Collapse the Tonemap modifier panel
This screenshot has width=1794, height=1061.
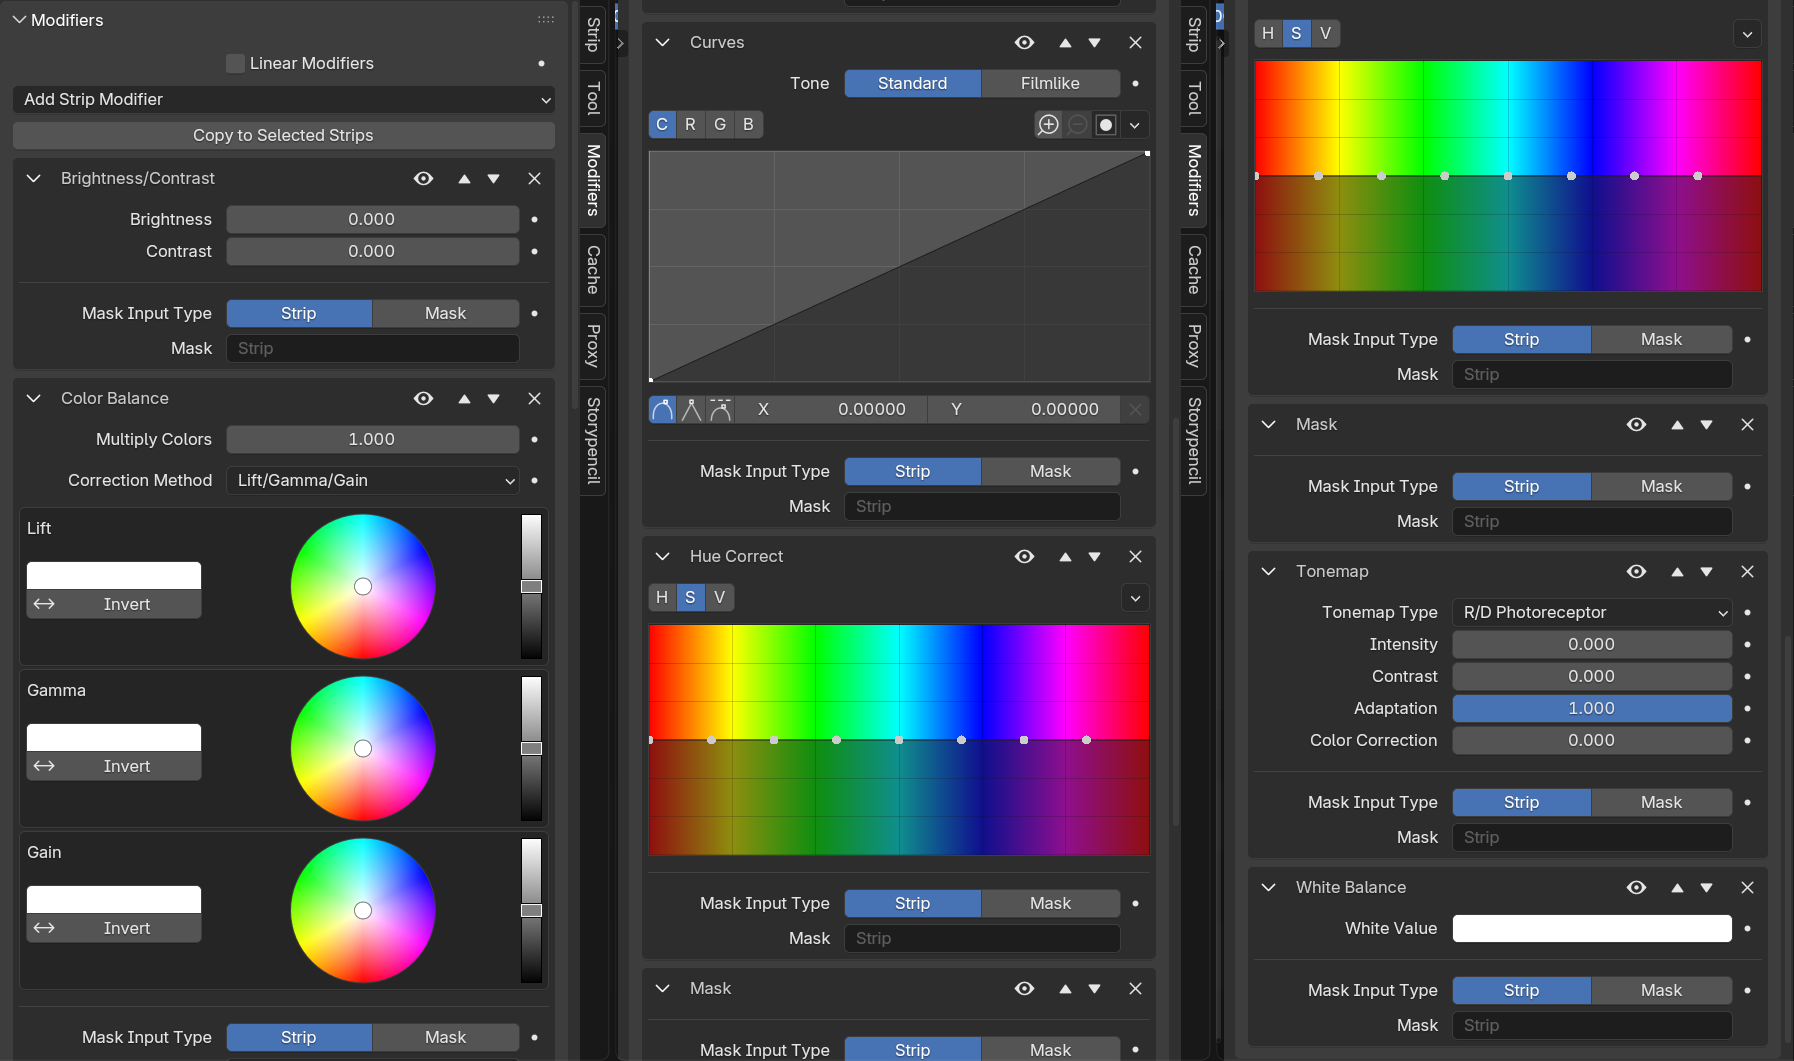1269,571
